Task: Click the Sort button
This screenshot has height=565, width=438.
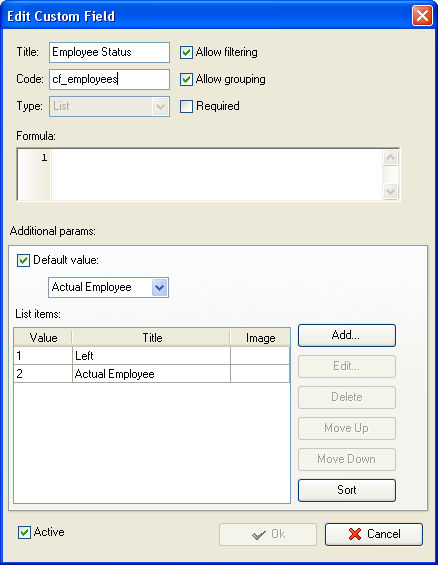Action: (347, 490)
